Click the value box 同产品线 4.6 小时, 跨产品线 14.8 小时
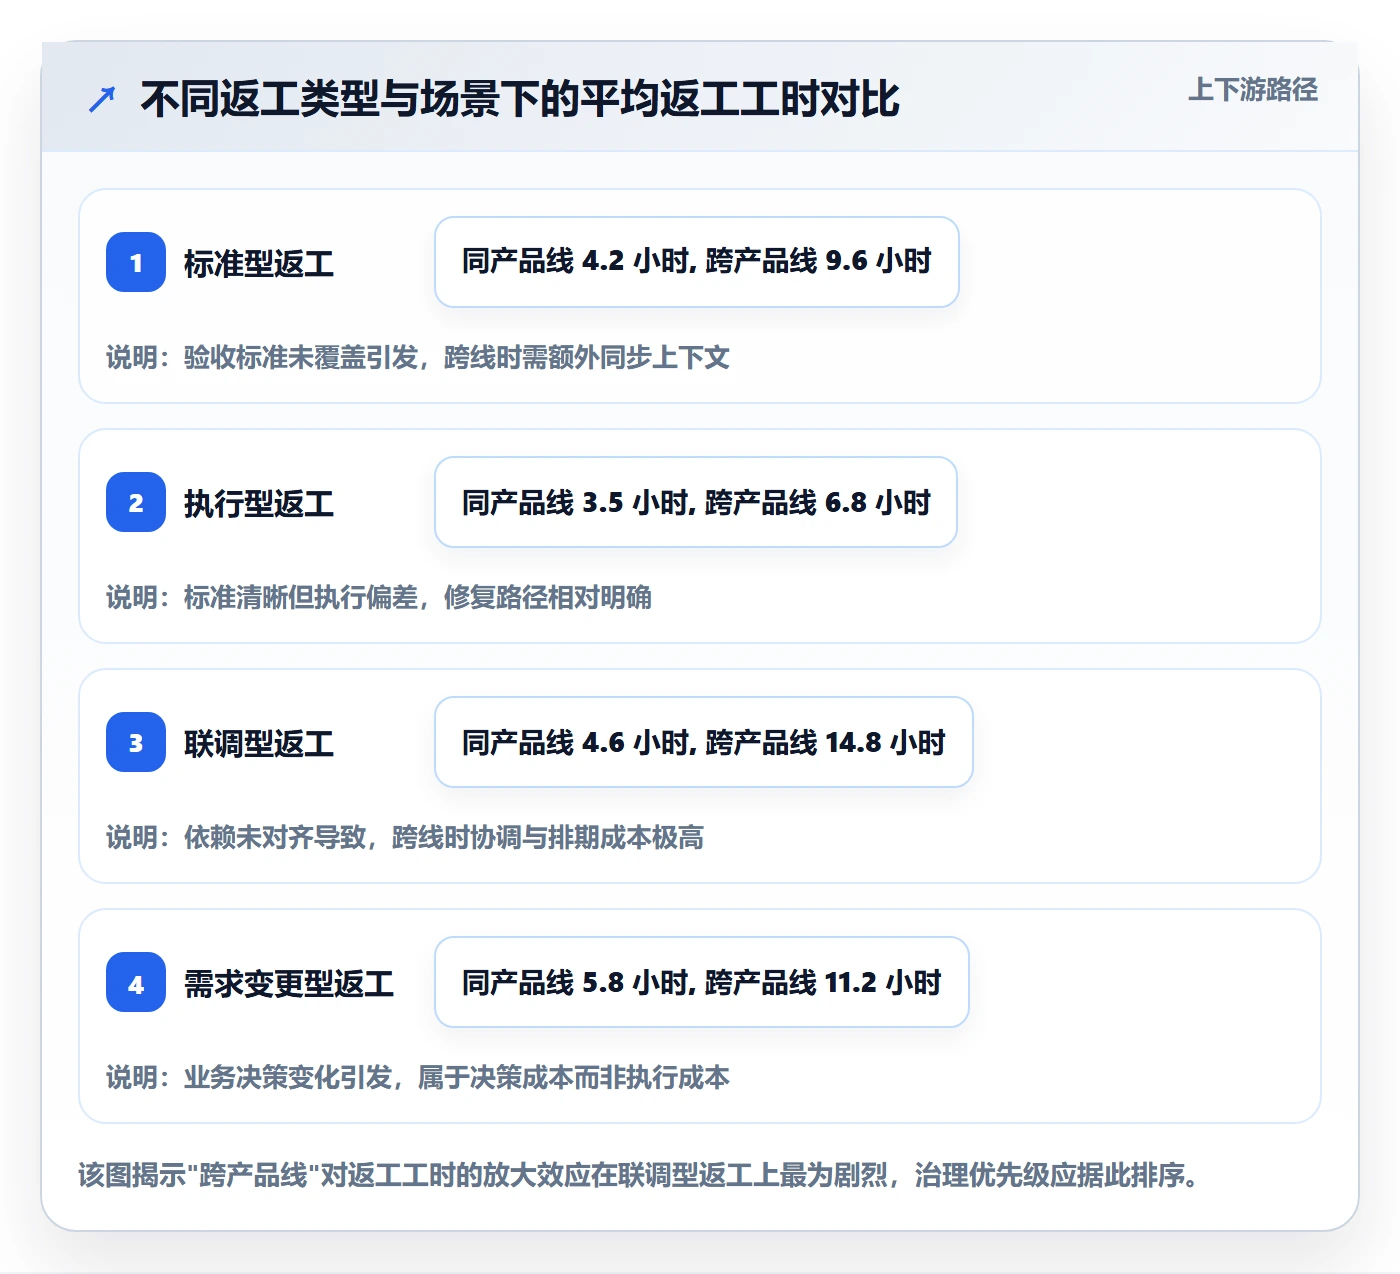The width and height of the screenshot is (1400, 1274). [x=704, y=742]
